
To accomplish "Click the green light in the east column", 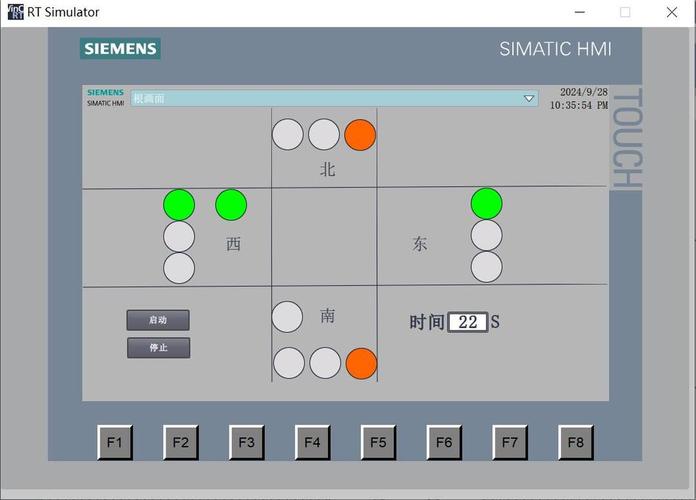I will [x=486, y=204].
